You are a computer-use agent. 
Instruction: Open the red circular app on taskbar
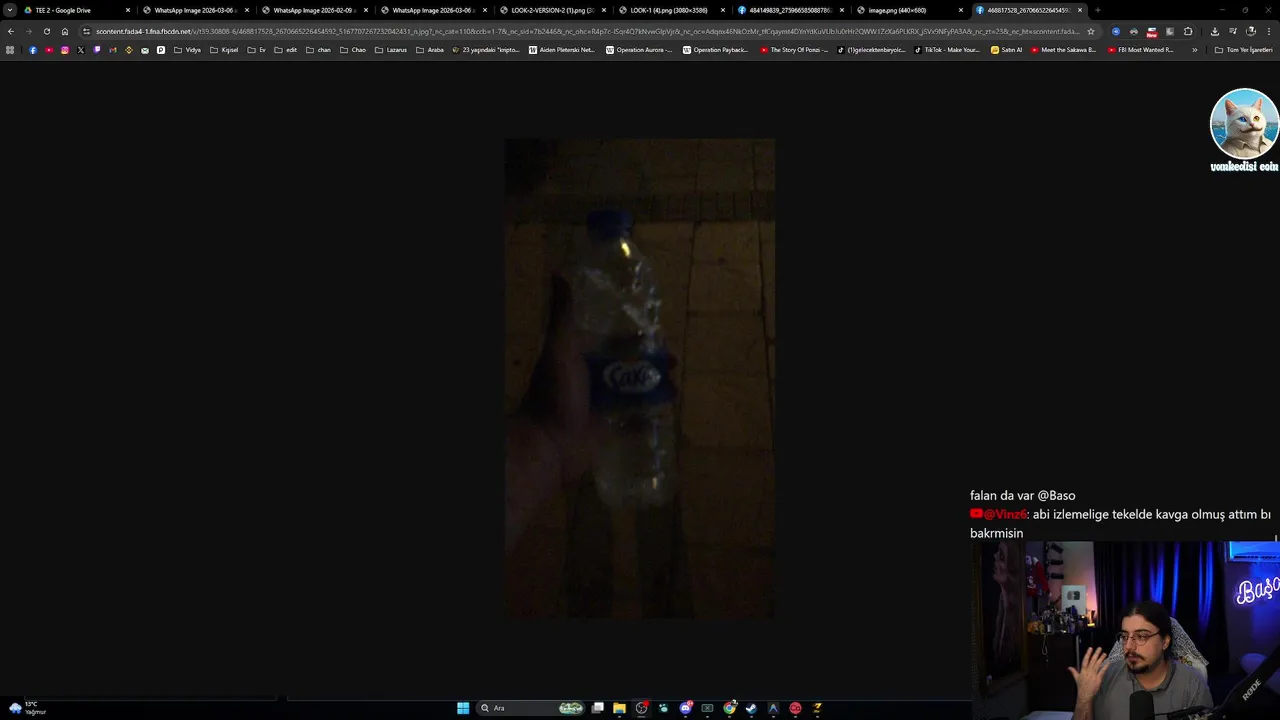pyautogui.click(x=795, y=708)
